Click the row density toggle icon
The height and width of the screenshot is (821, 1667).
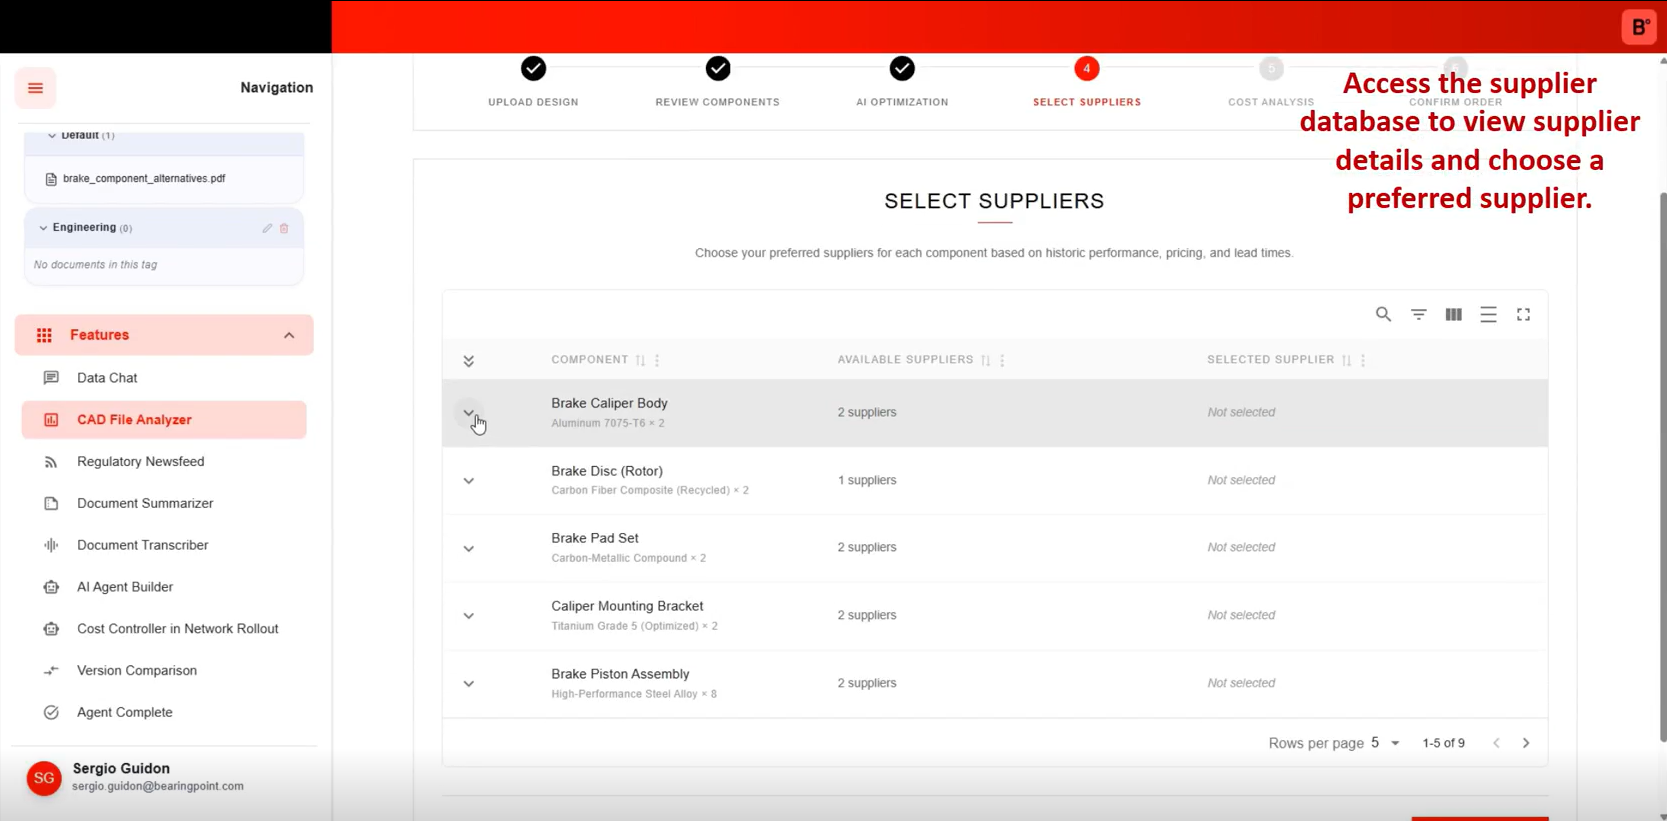click(x=1488, y=314)
